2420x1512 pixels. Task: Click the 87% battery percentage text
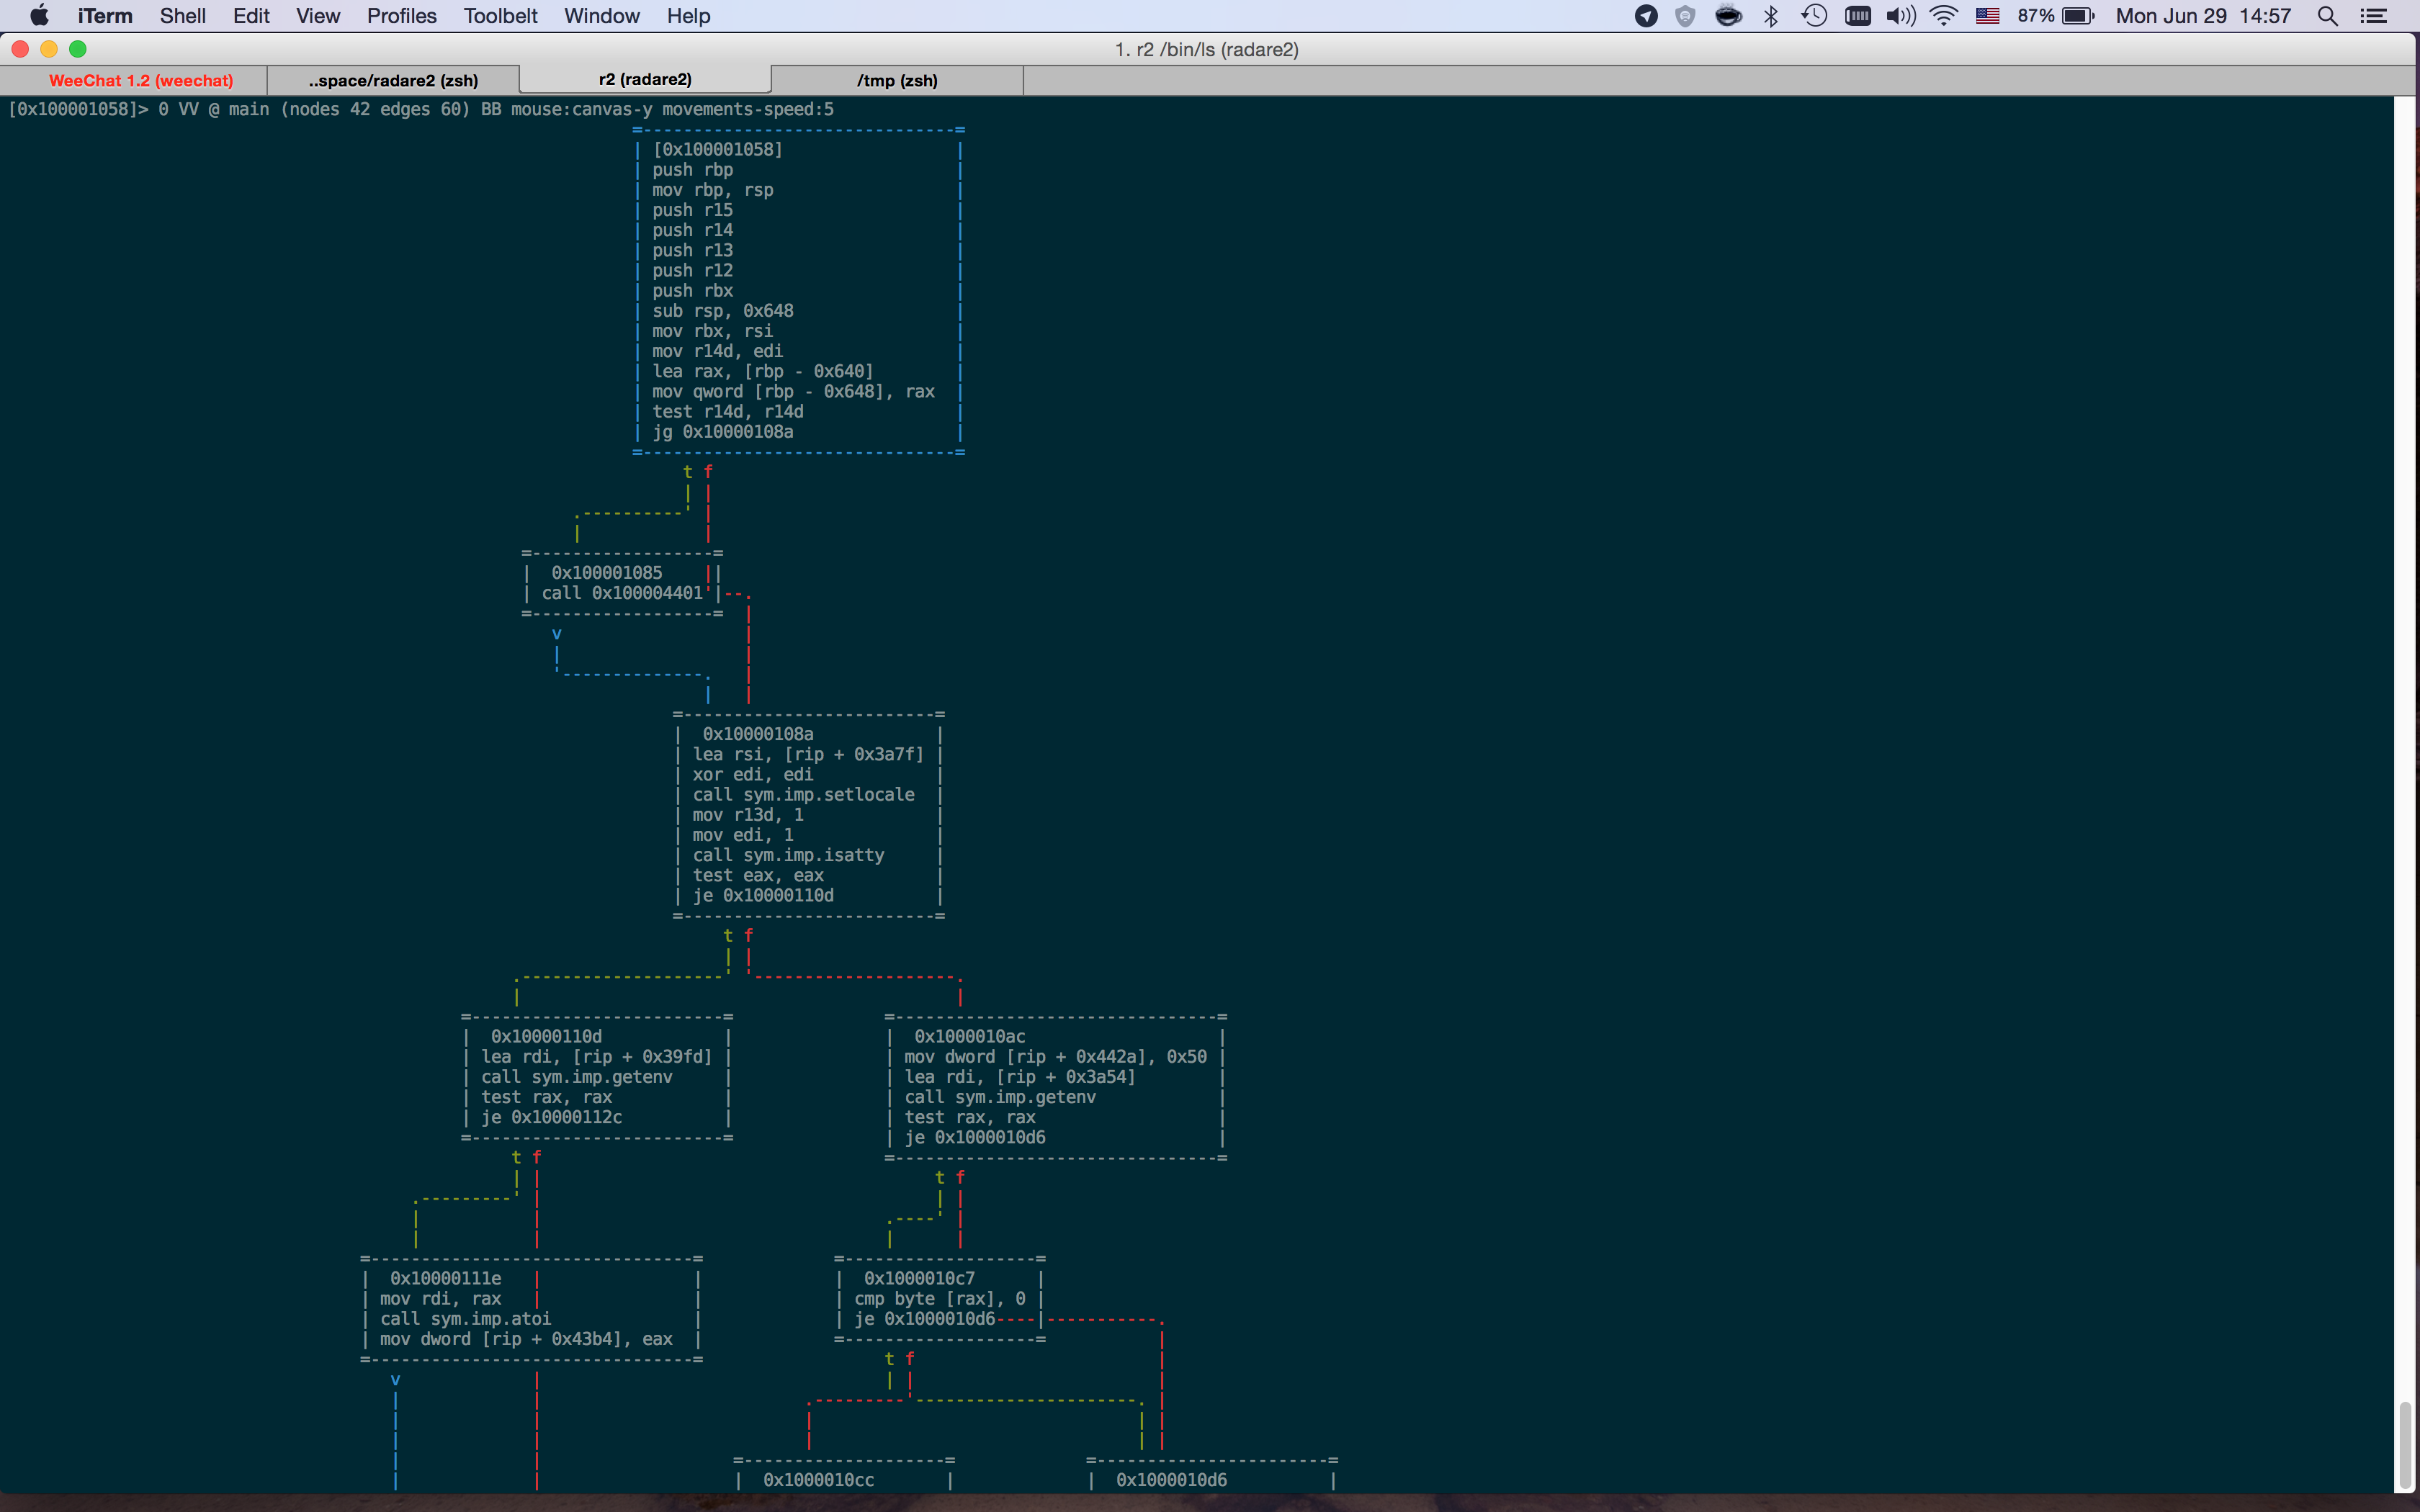(x=2036, y=16)
